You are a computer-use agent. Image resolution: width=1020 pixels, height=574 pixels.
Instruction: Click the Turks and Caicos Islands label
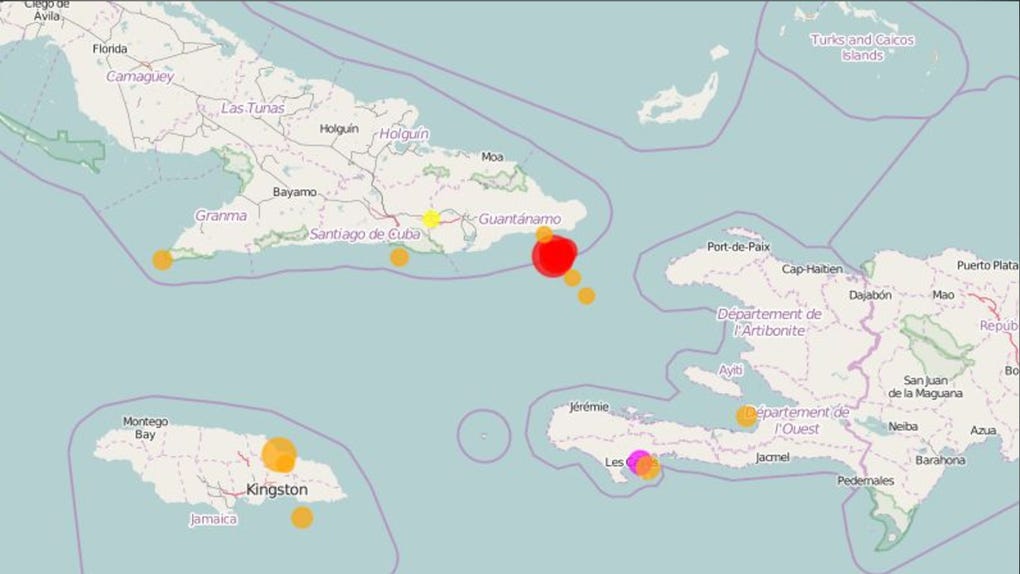tap(862, 48)
